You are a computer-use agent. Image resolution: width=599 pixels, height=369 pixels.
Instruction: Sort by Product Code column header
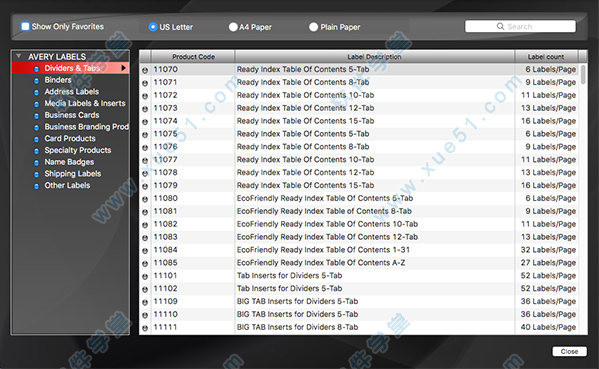tap(193, 57)
